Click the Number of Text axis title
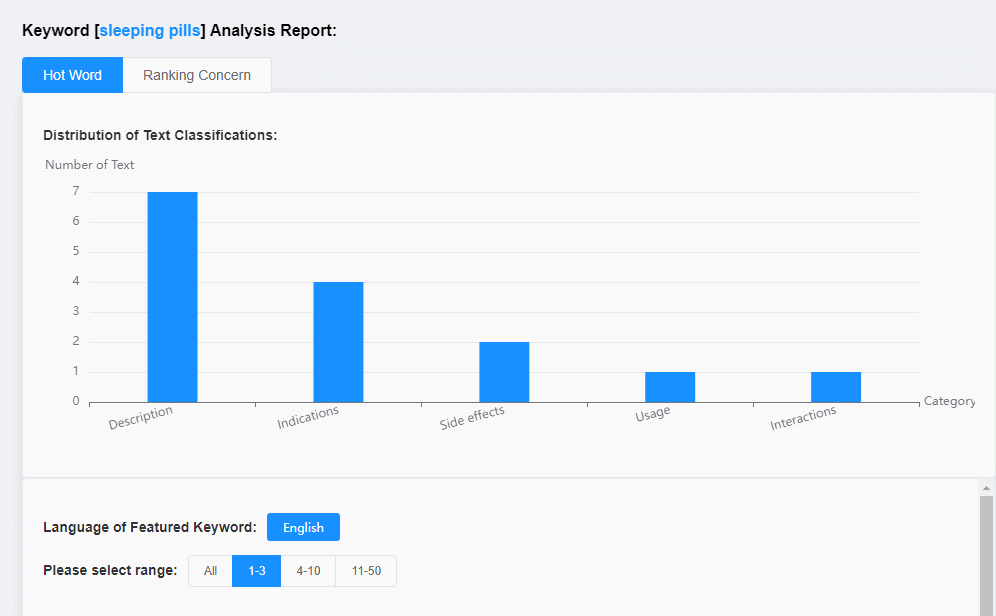Image resolution: width=996 pixels, height=616 pixels. (x=90, y=164)
